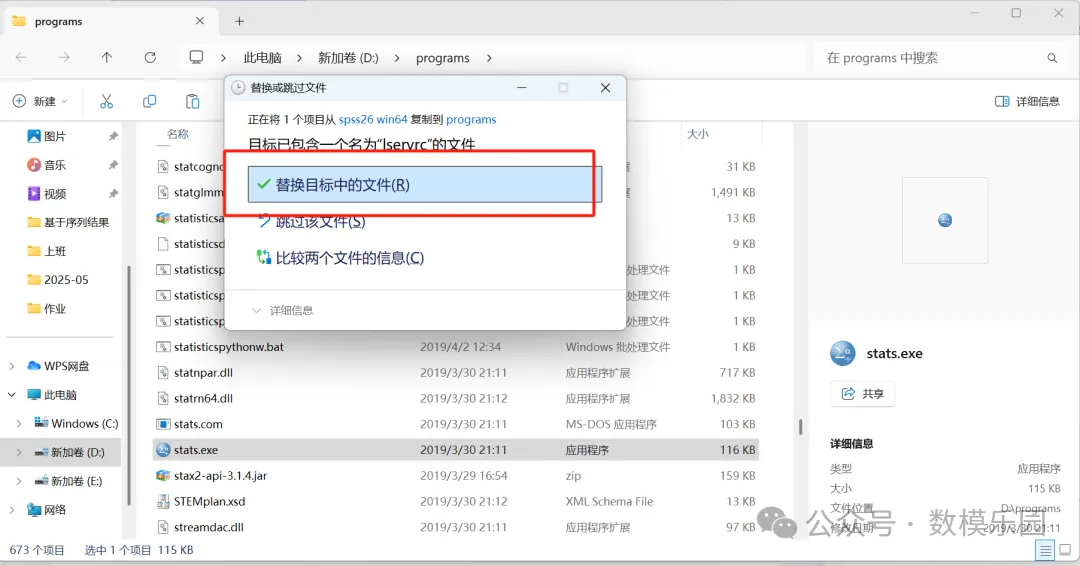1080x566 pixels.
Task: Select WPS网盘 in sidebar
Action: tap(58, 366)
